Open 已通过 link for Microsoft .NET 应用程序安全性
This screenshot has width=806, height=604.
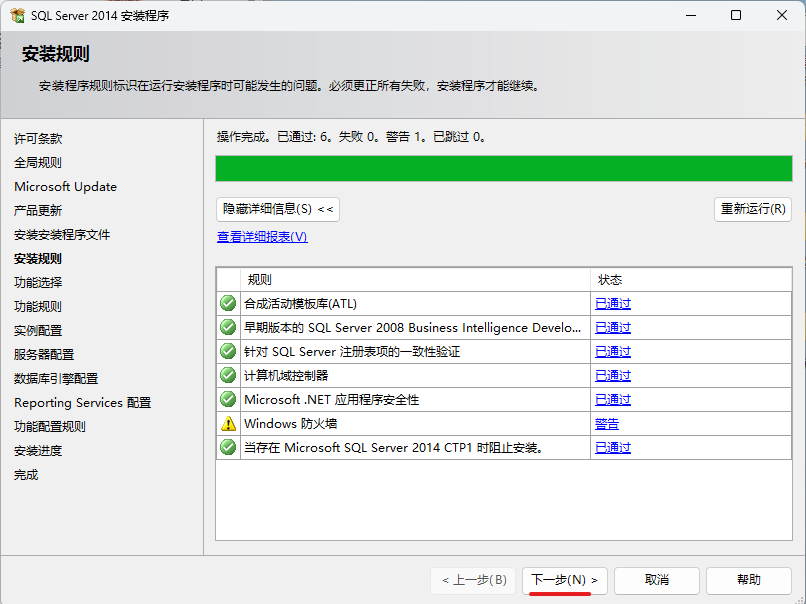(x=613, y=399)
